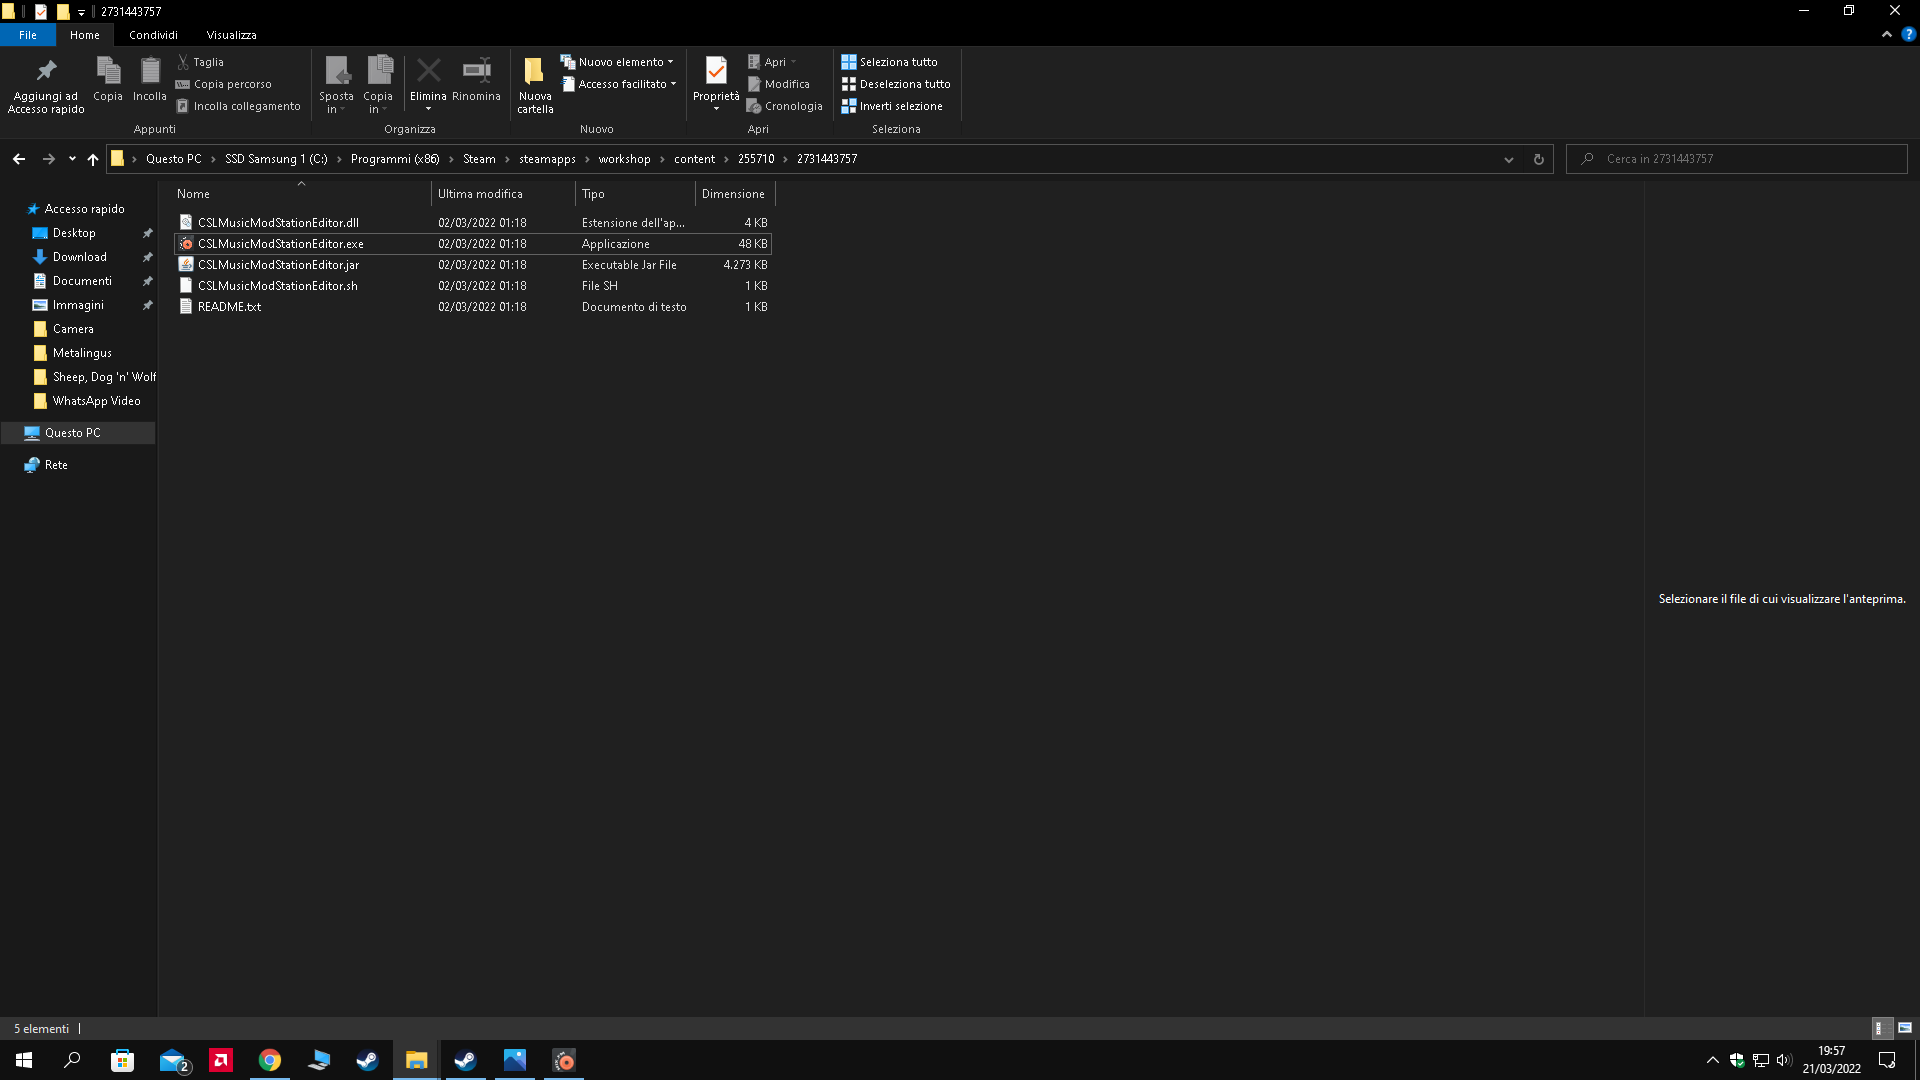Open the notification center icon
The width and height of the screenshot is (1920, 1080).
tap(1887, 1060)
